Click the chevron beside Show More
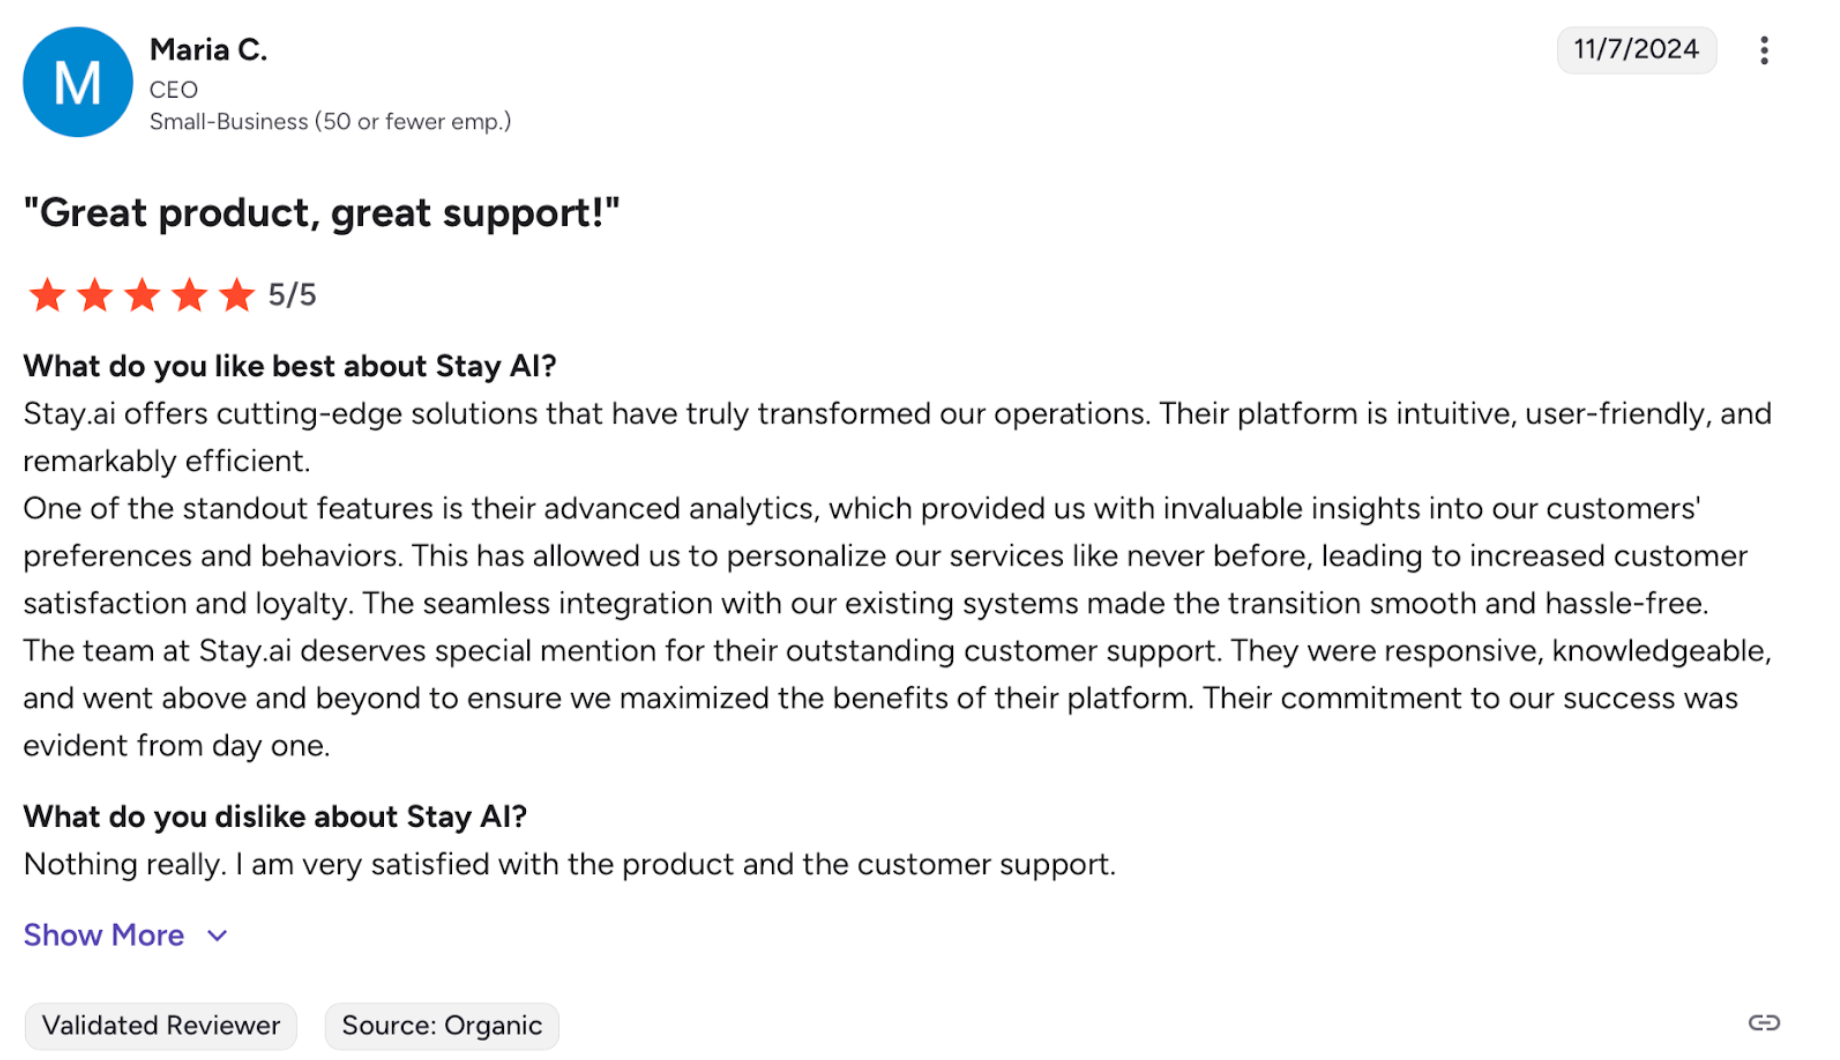Image resolution: width=1840 pixels, height=1060 pixels. coord(217,936)
